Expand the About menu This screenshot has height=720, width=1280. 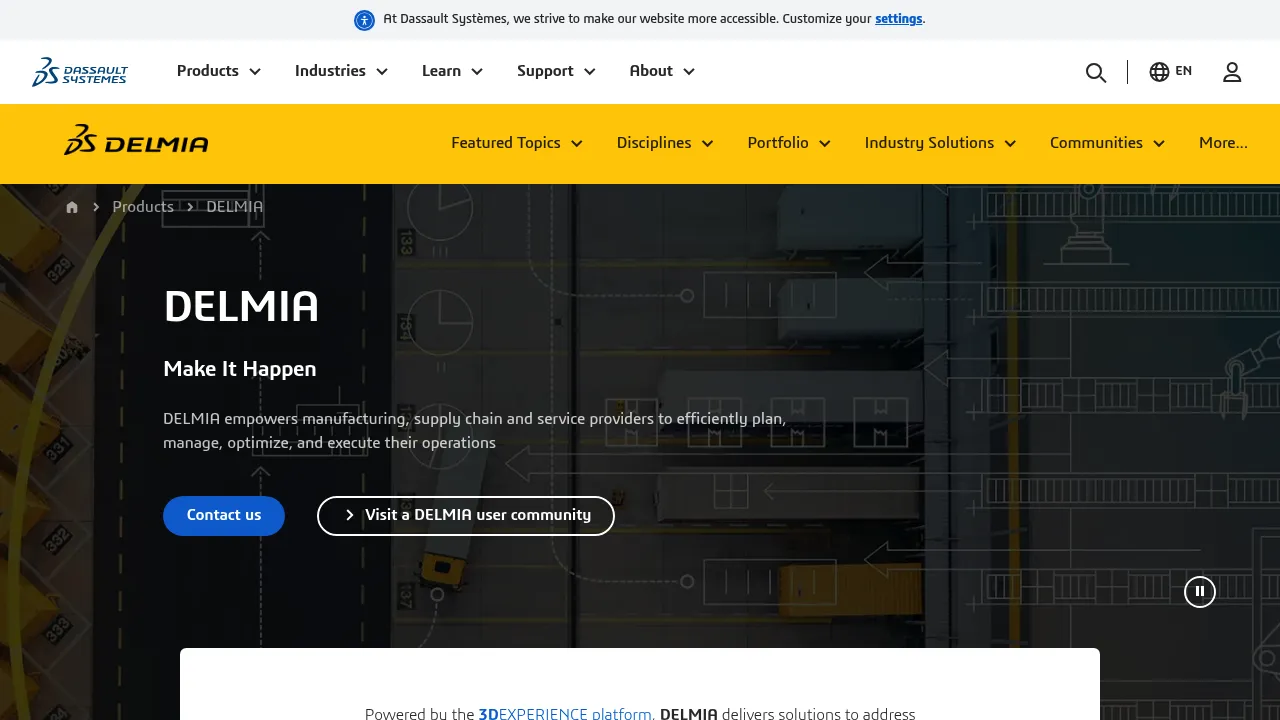click(662, 71)
